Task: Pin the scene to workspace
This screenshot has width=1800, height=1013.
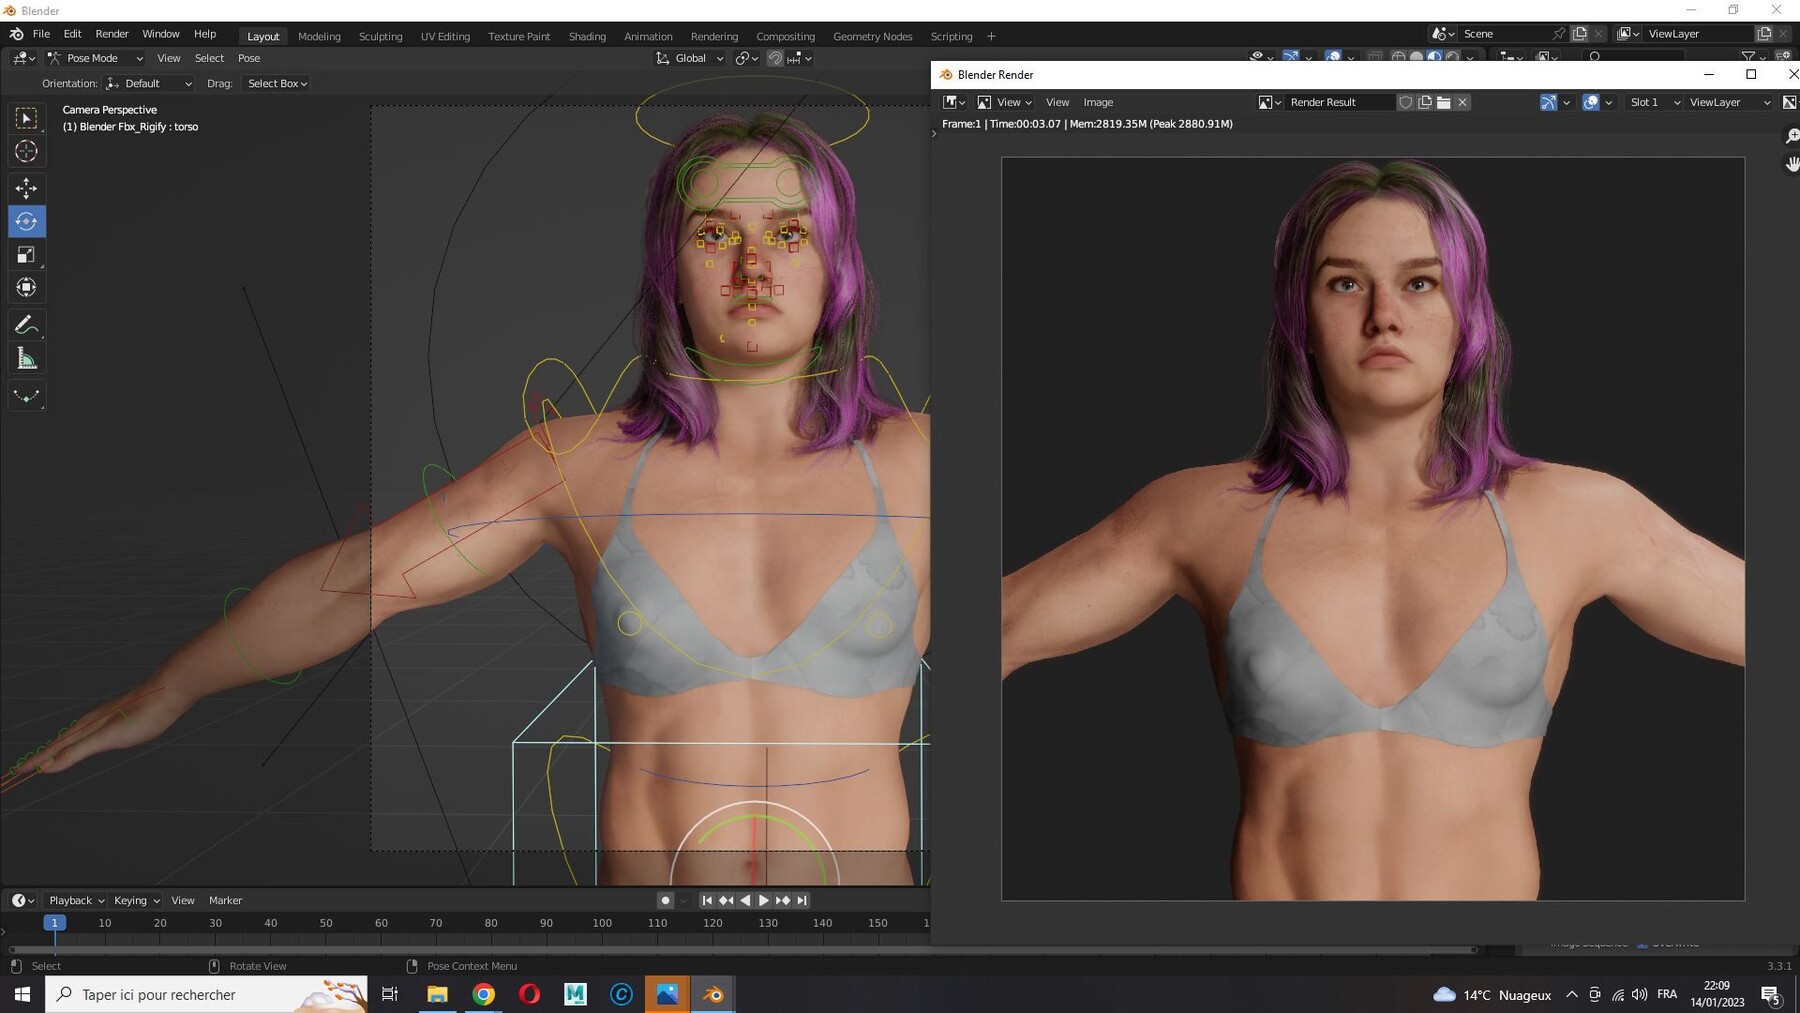Action: coord(1558,33)
